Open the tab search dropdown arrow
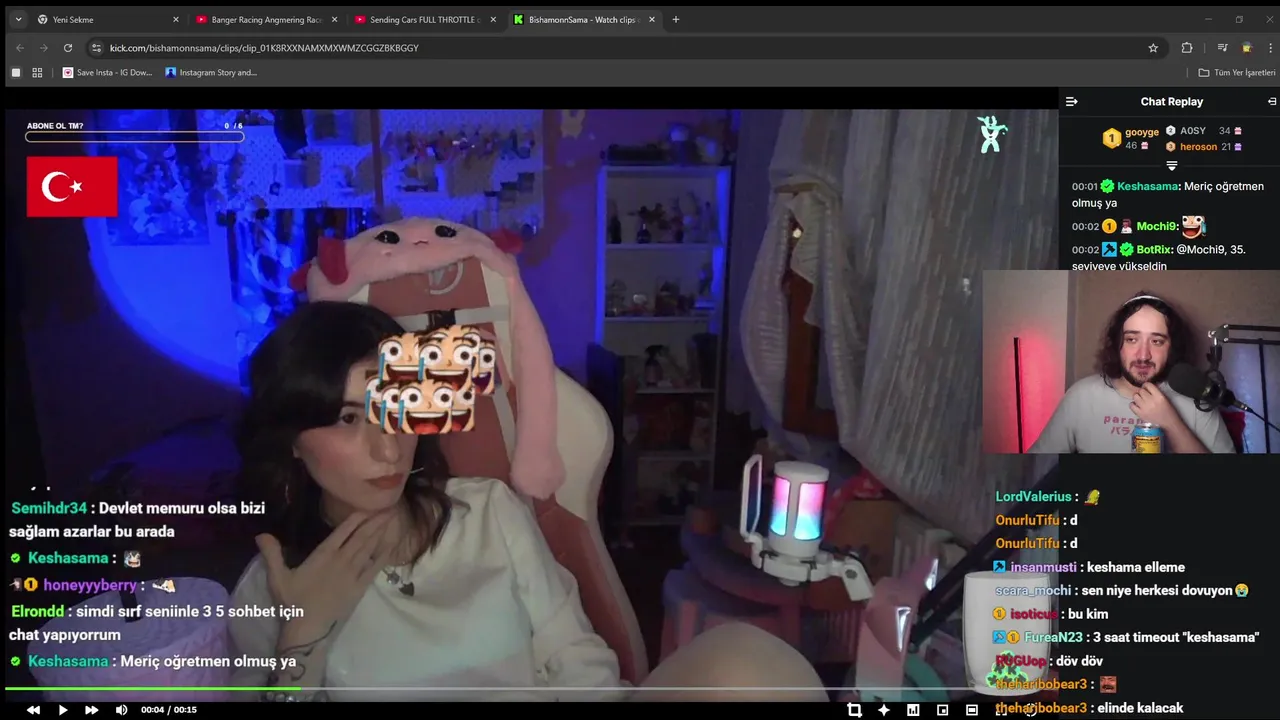Image resolution: width=1280 pixels, height=720 pixels. [18, 19]
